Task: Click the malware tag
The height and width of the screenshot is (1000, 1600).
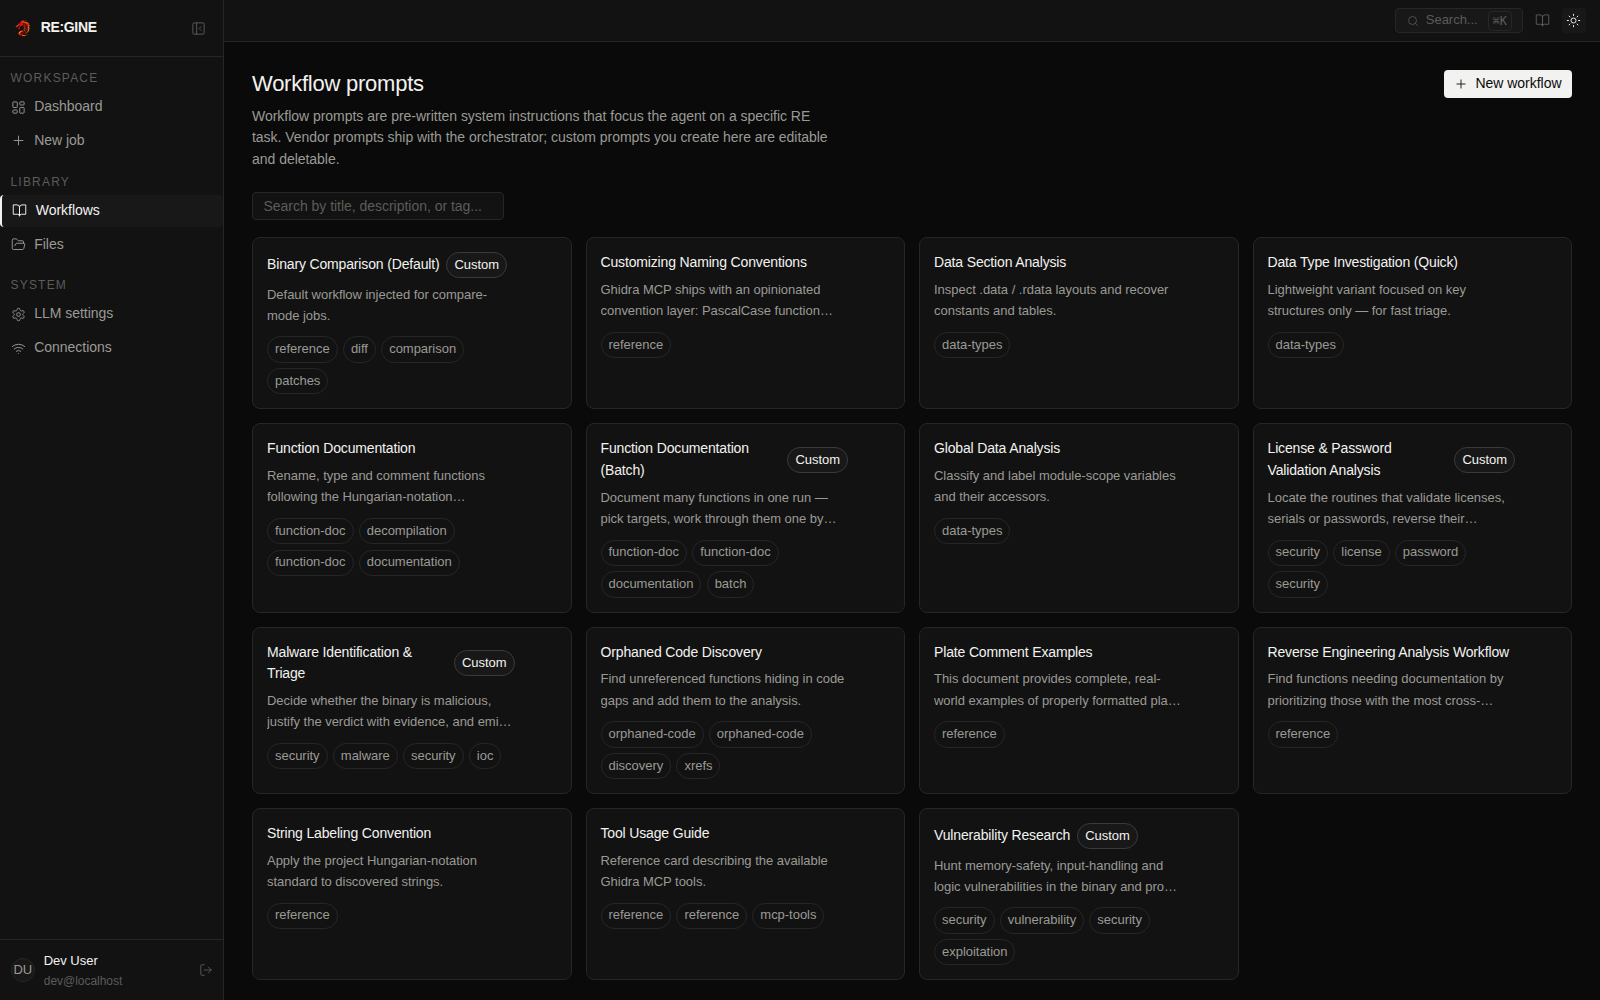Action: point(365,756)
